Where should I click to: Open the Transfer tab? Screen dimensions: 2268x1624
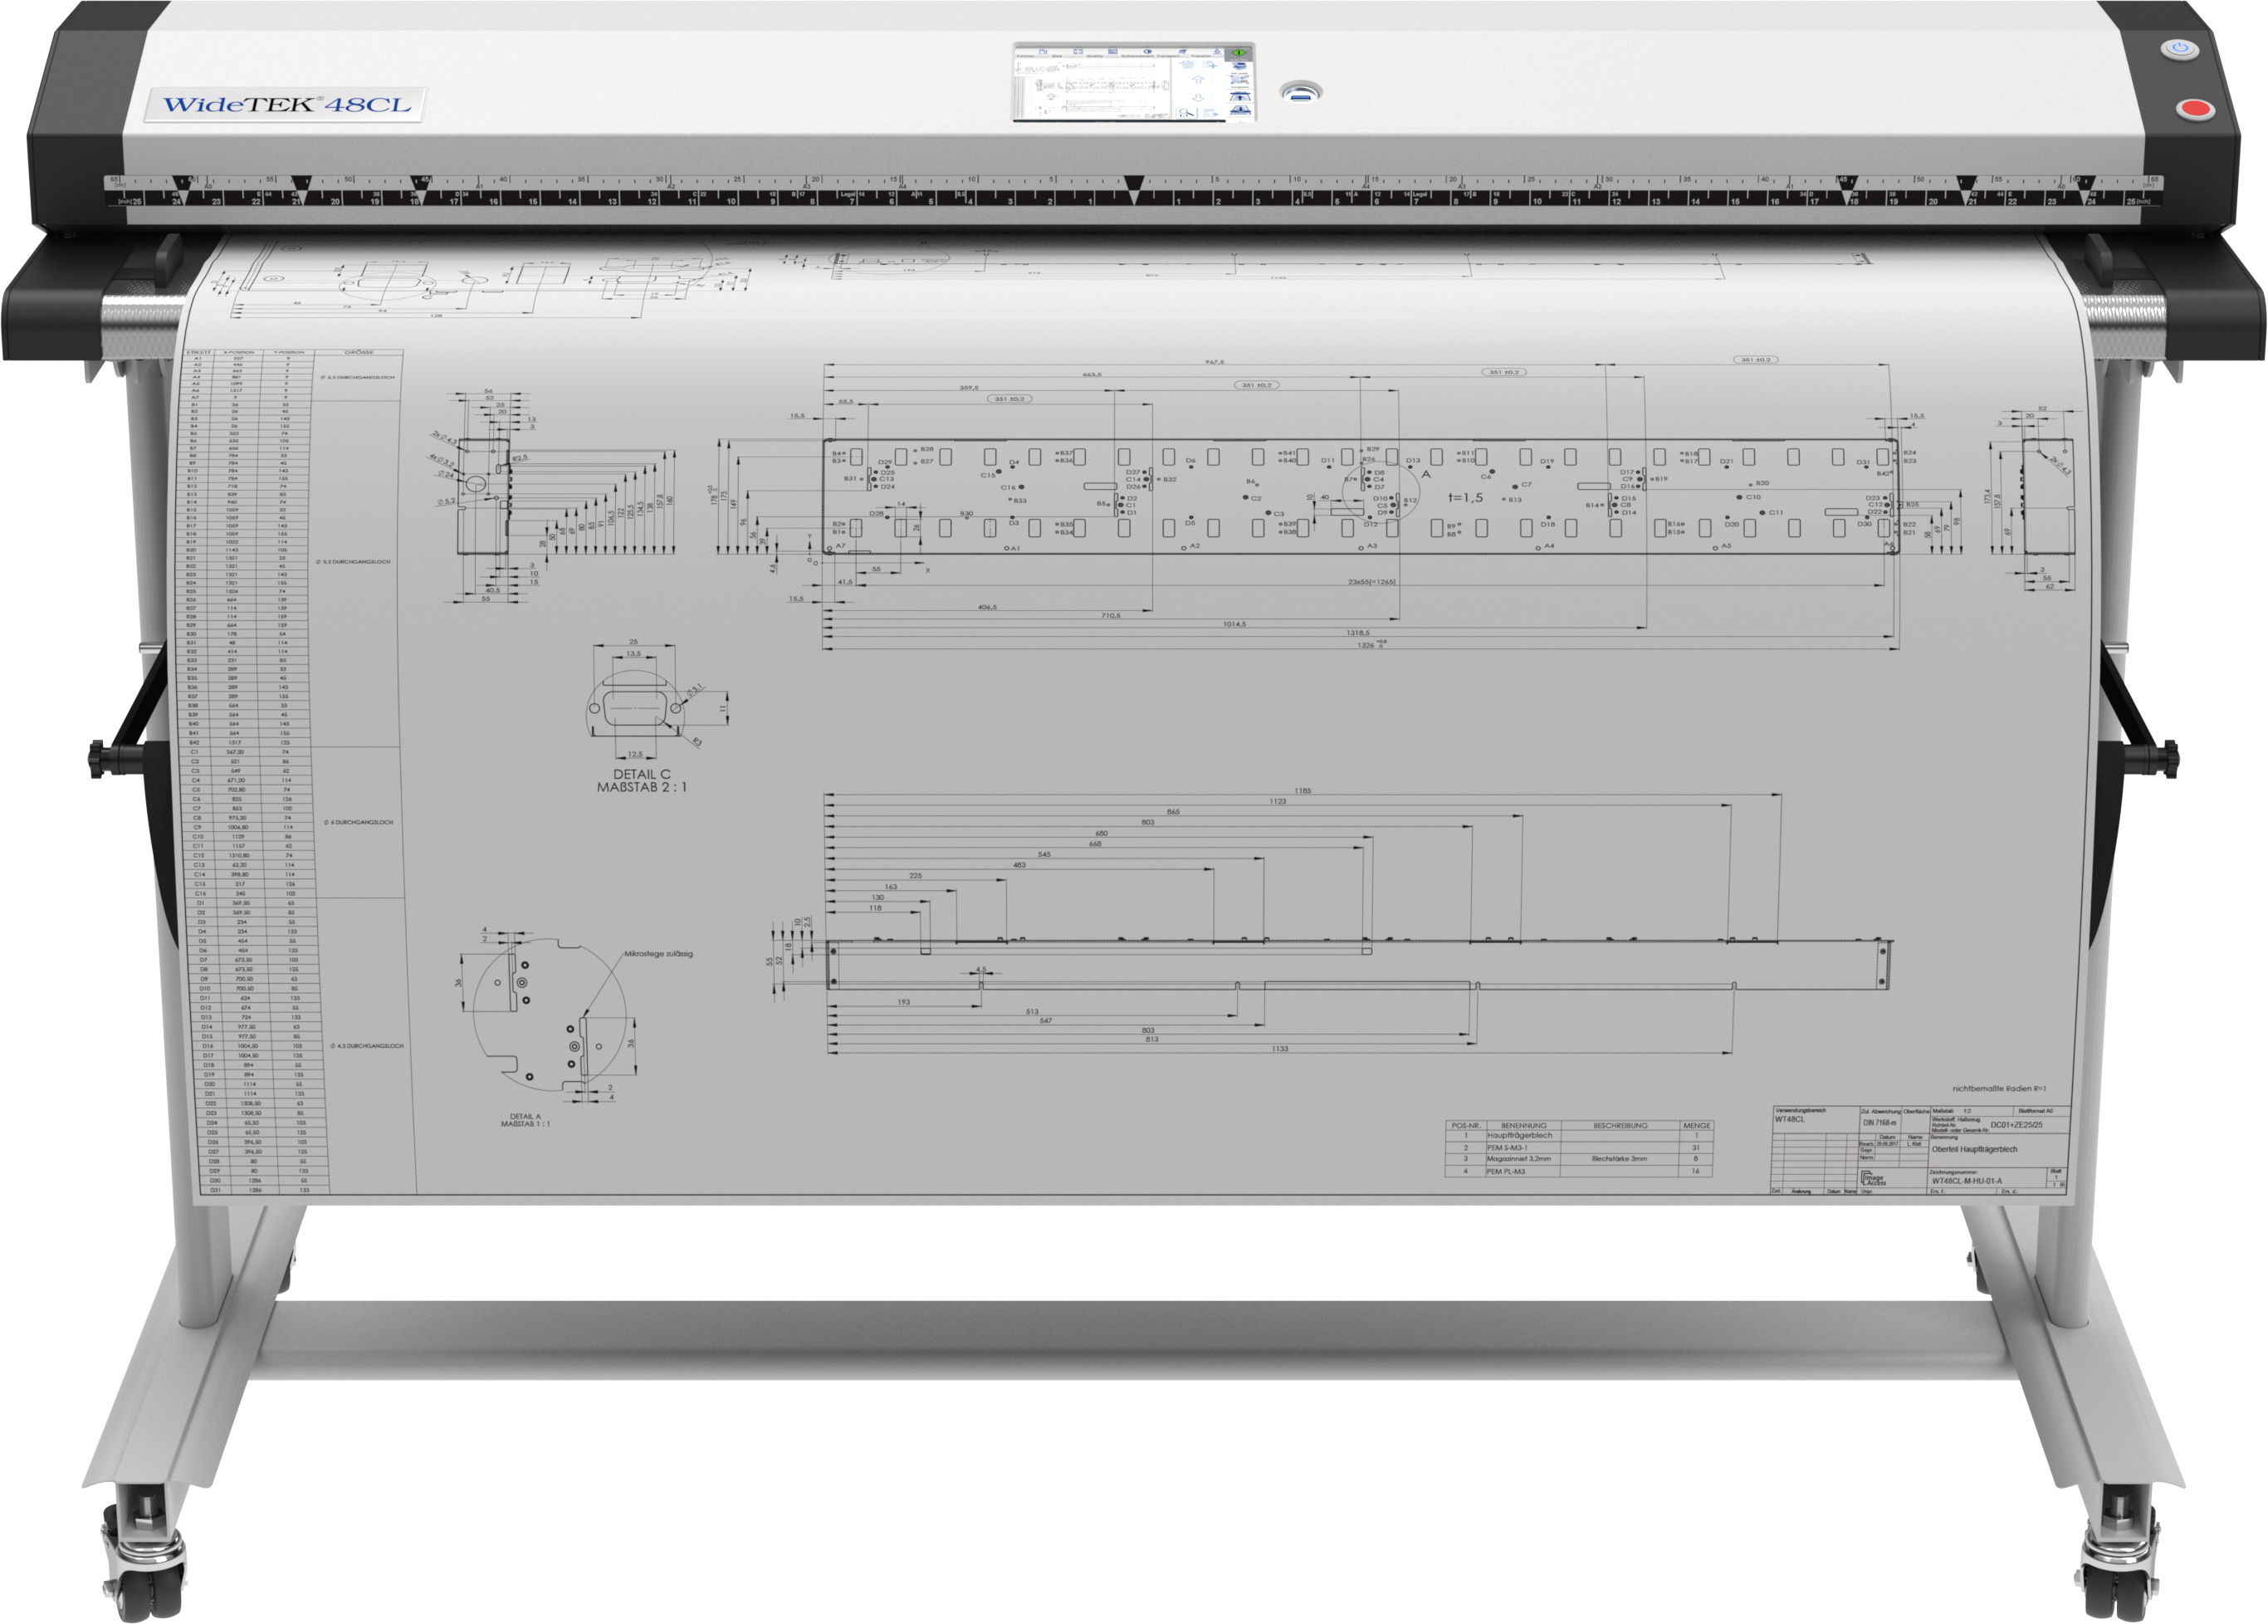click(x=1207, y=53)
